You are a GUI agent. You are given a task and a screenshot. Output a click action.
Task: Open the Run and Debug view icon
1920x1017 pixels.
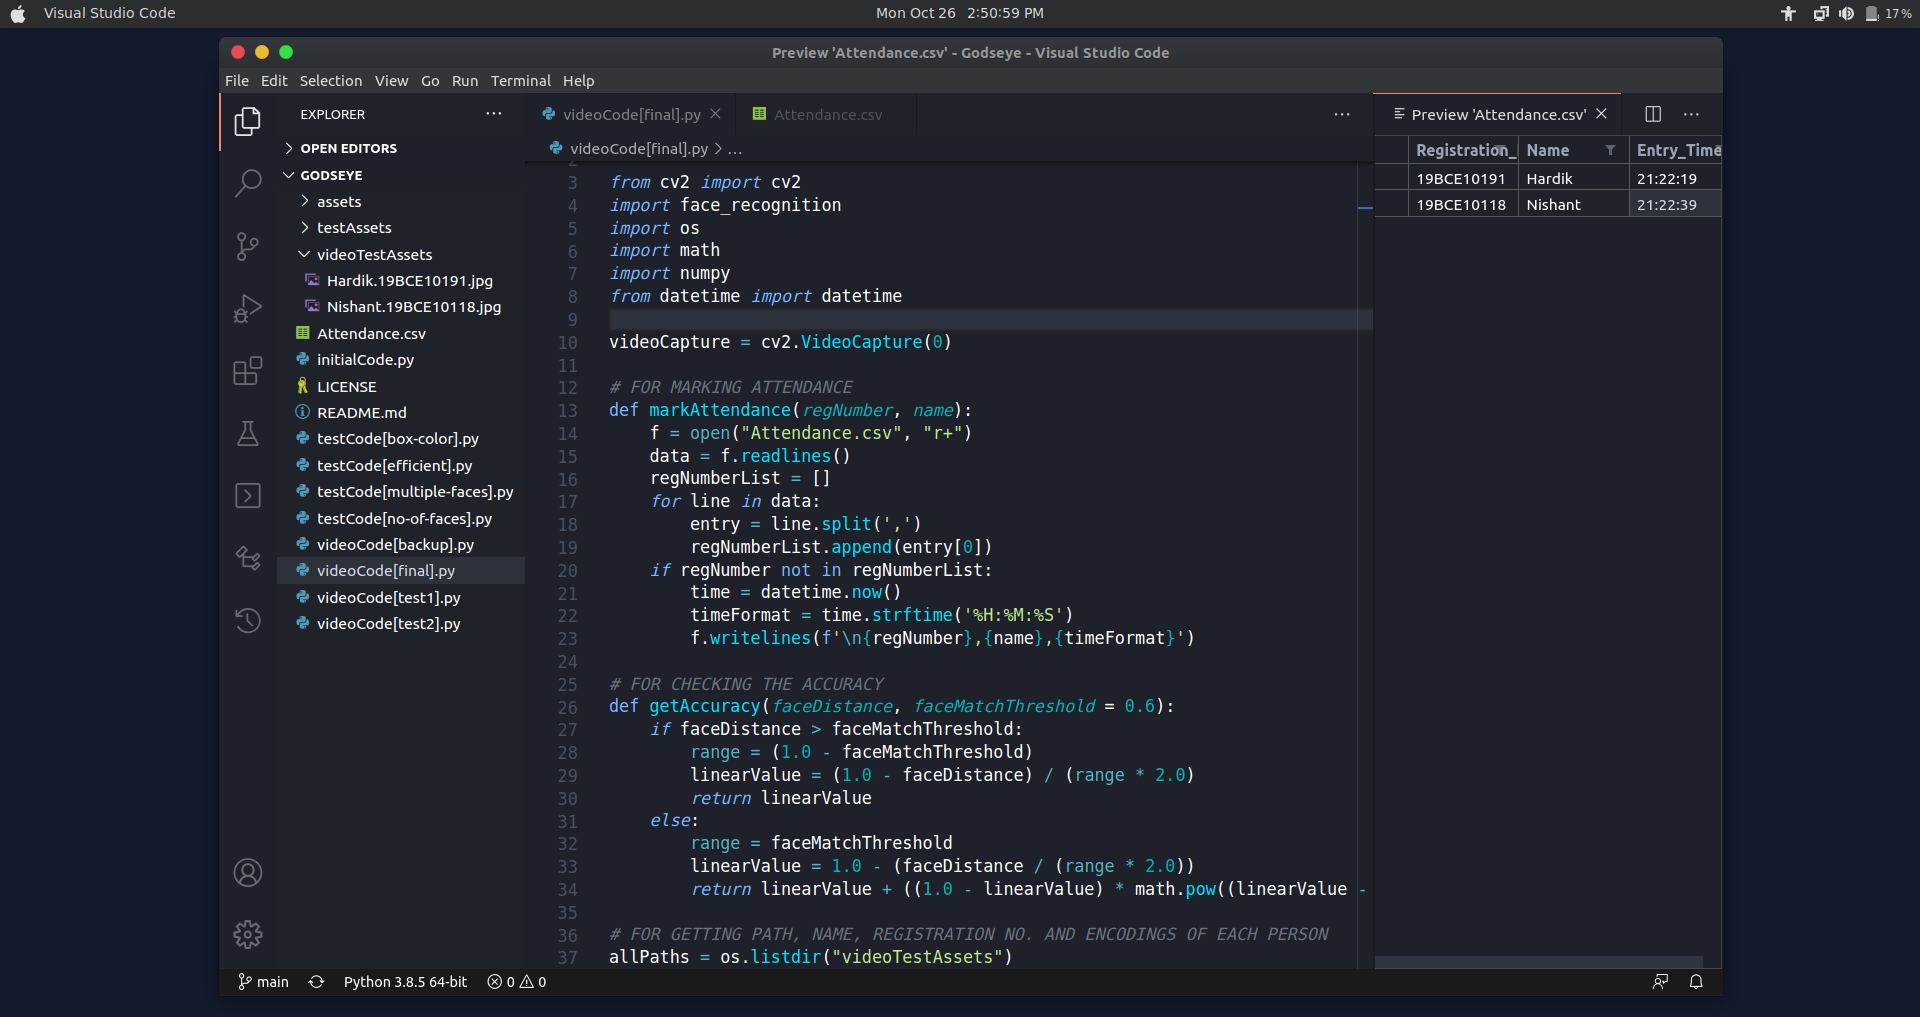point(247,308)
